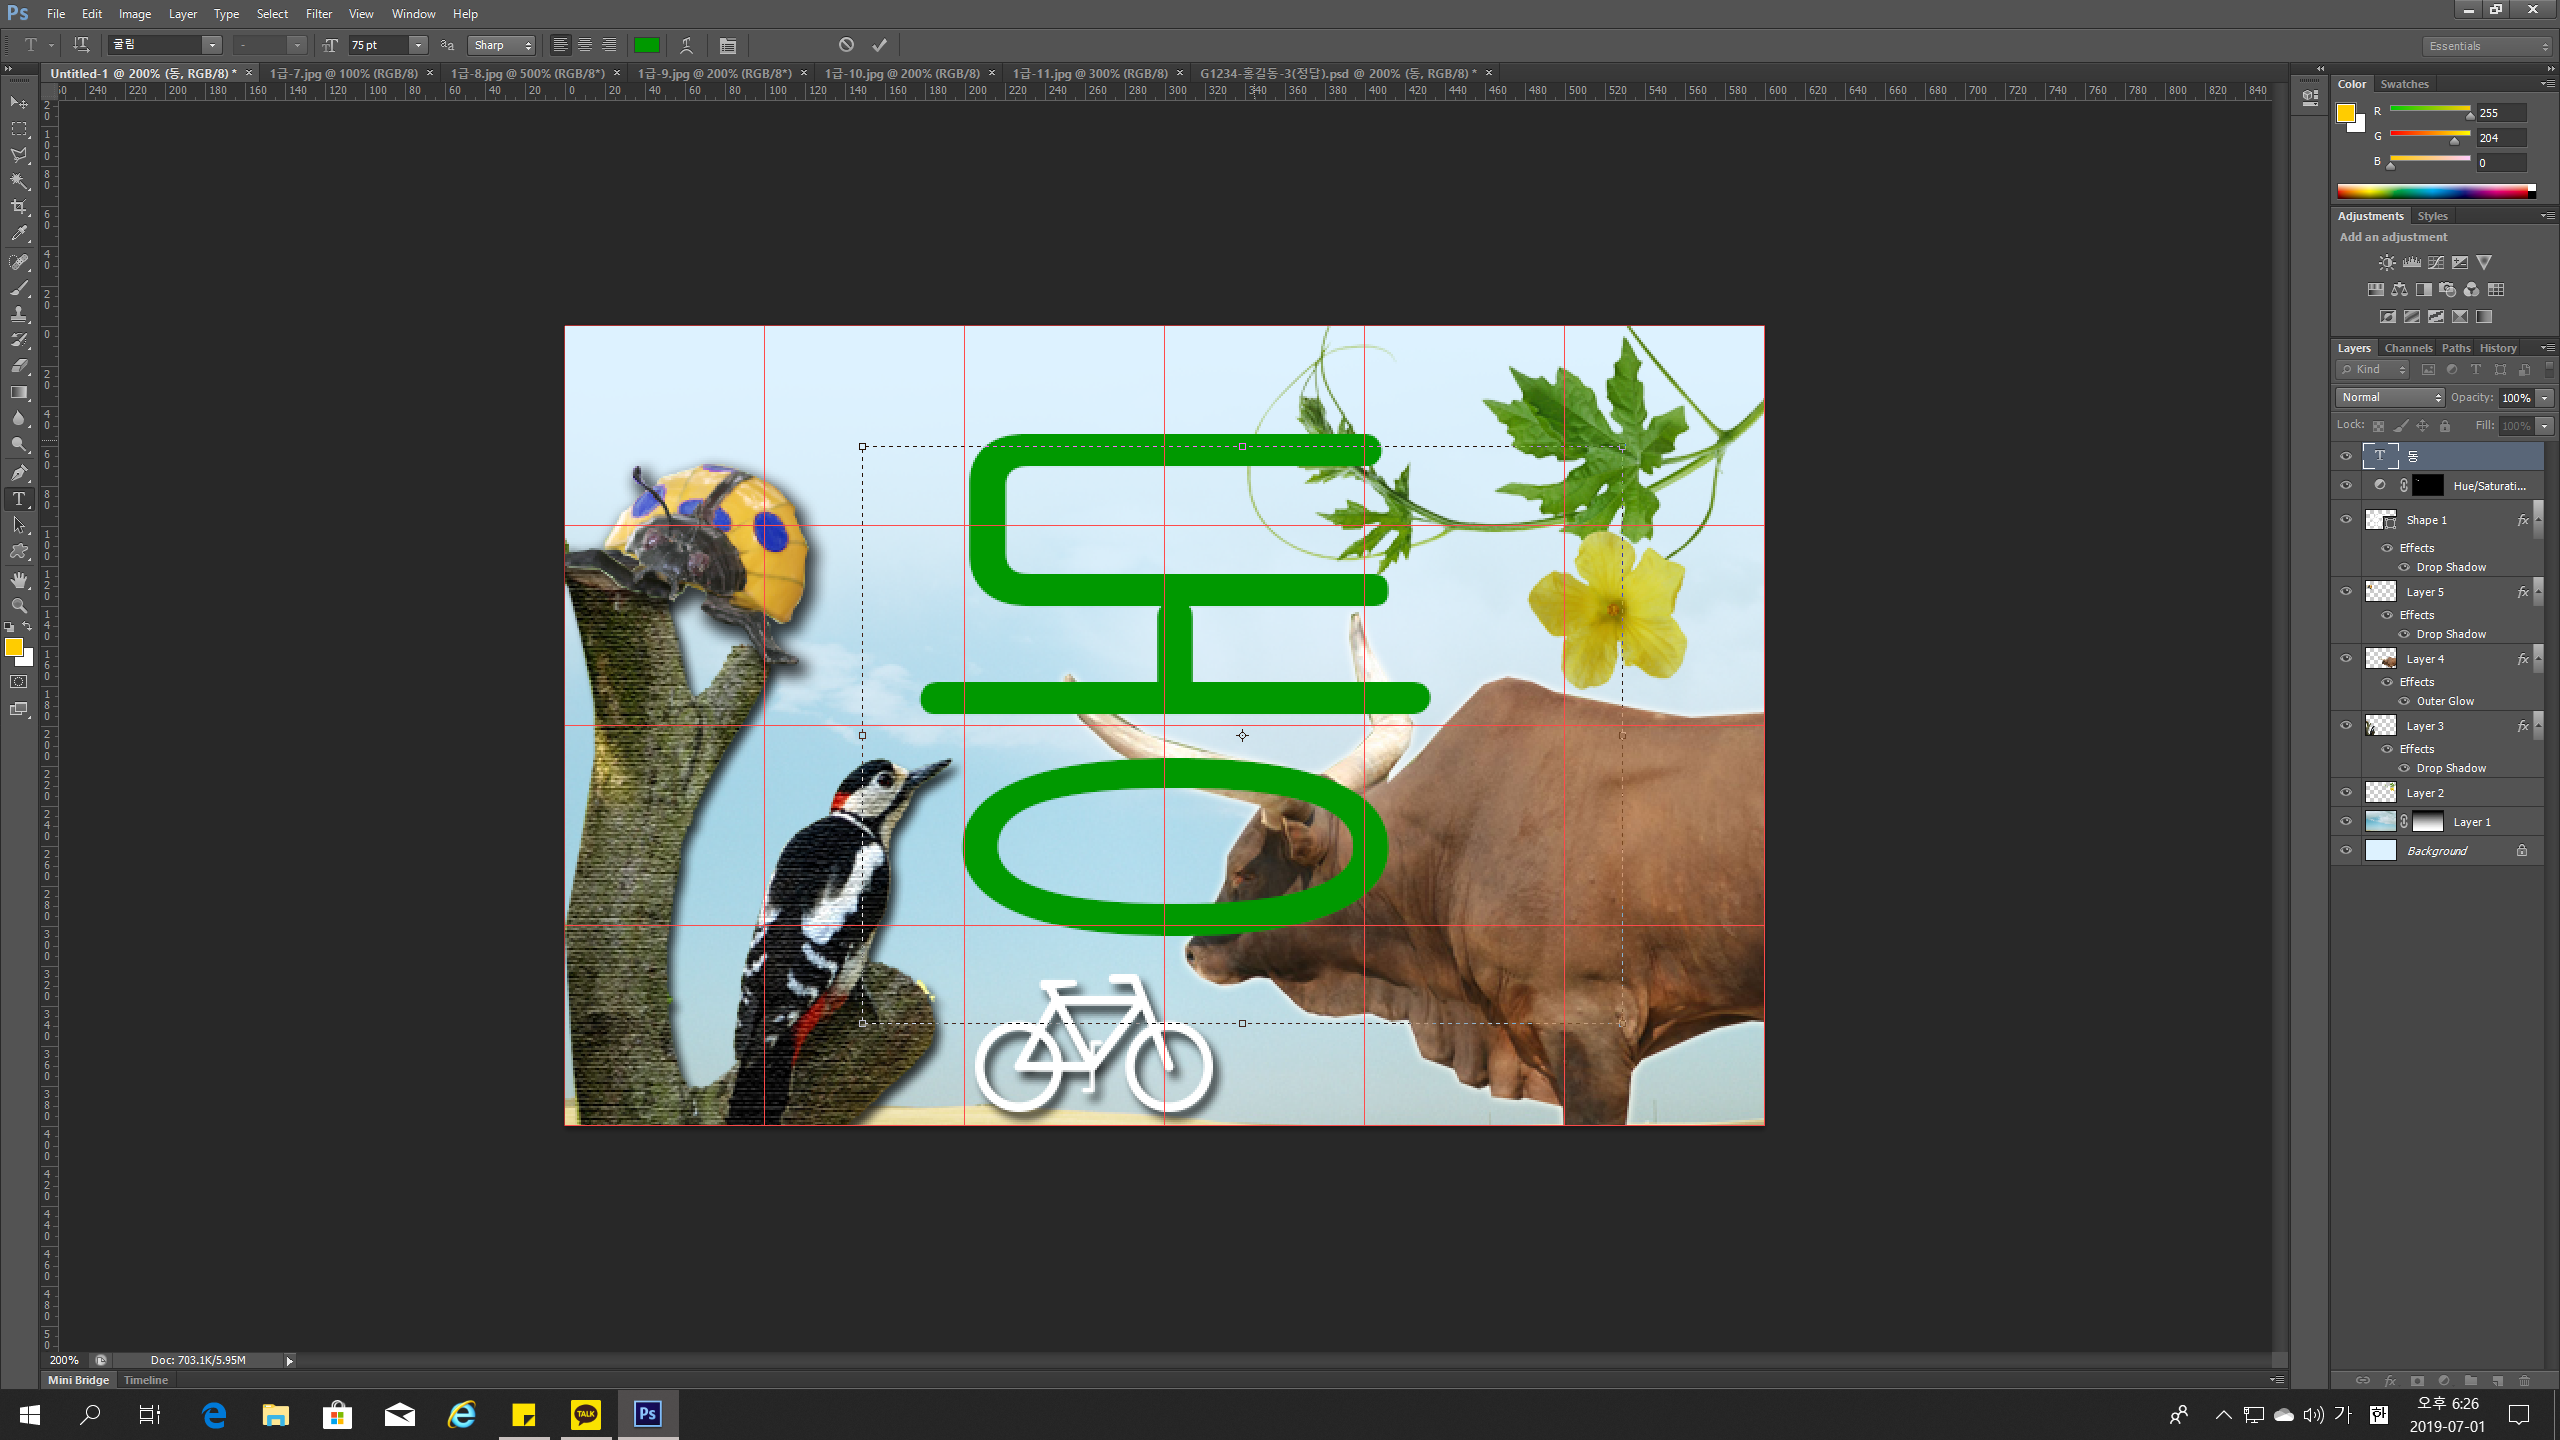Open KakaoTalk from the taskbar

coord(585,1414)
